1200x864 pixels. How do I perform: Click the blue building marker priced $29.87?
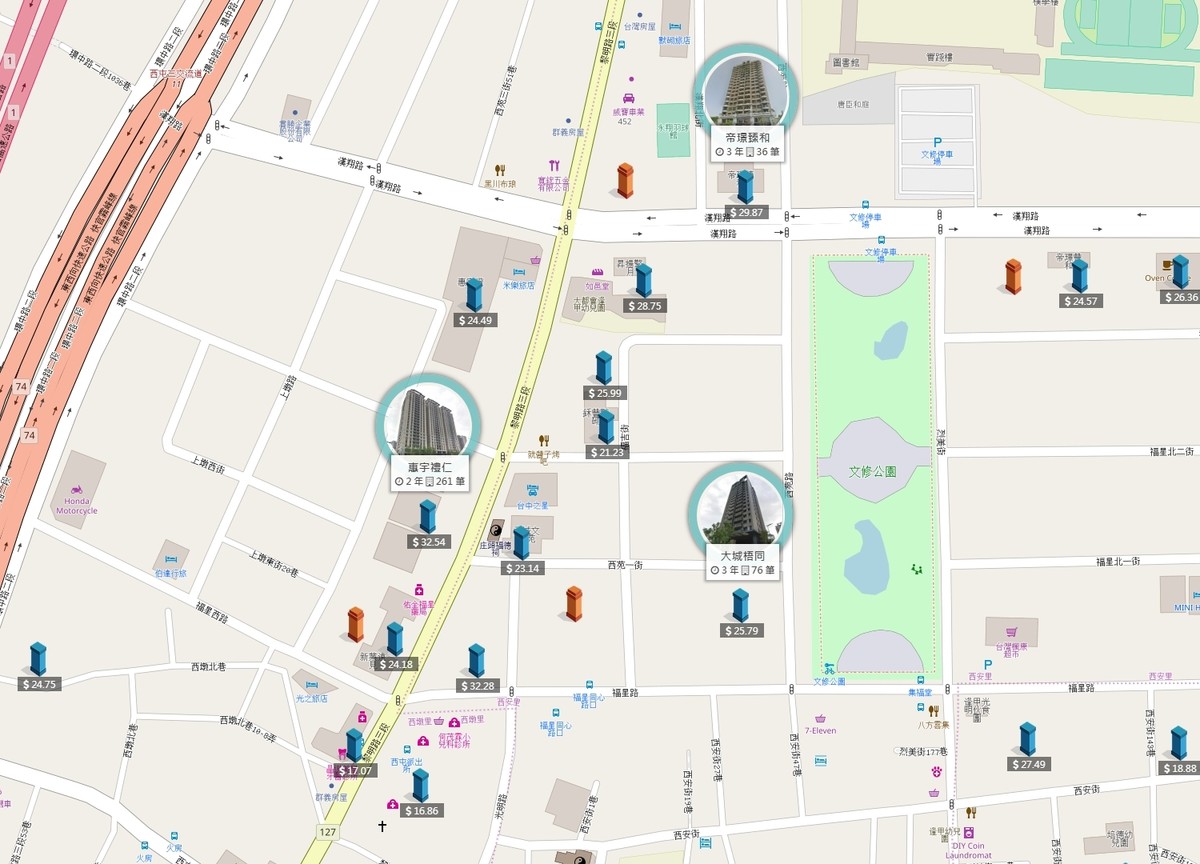pos(745,187)
